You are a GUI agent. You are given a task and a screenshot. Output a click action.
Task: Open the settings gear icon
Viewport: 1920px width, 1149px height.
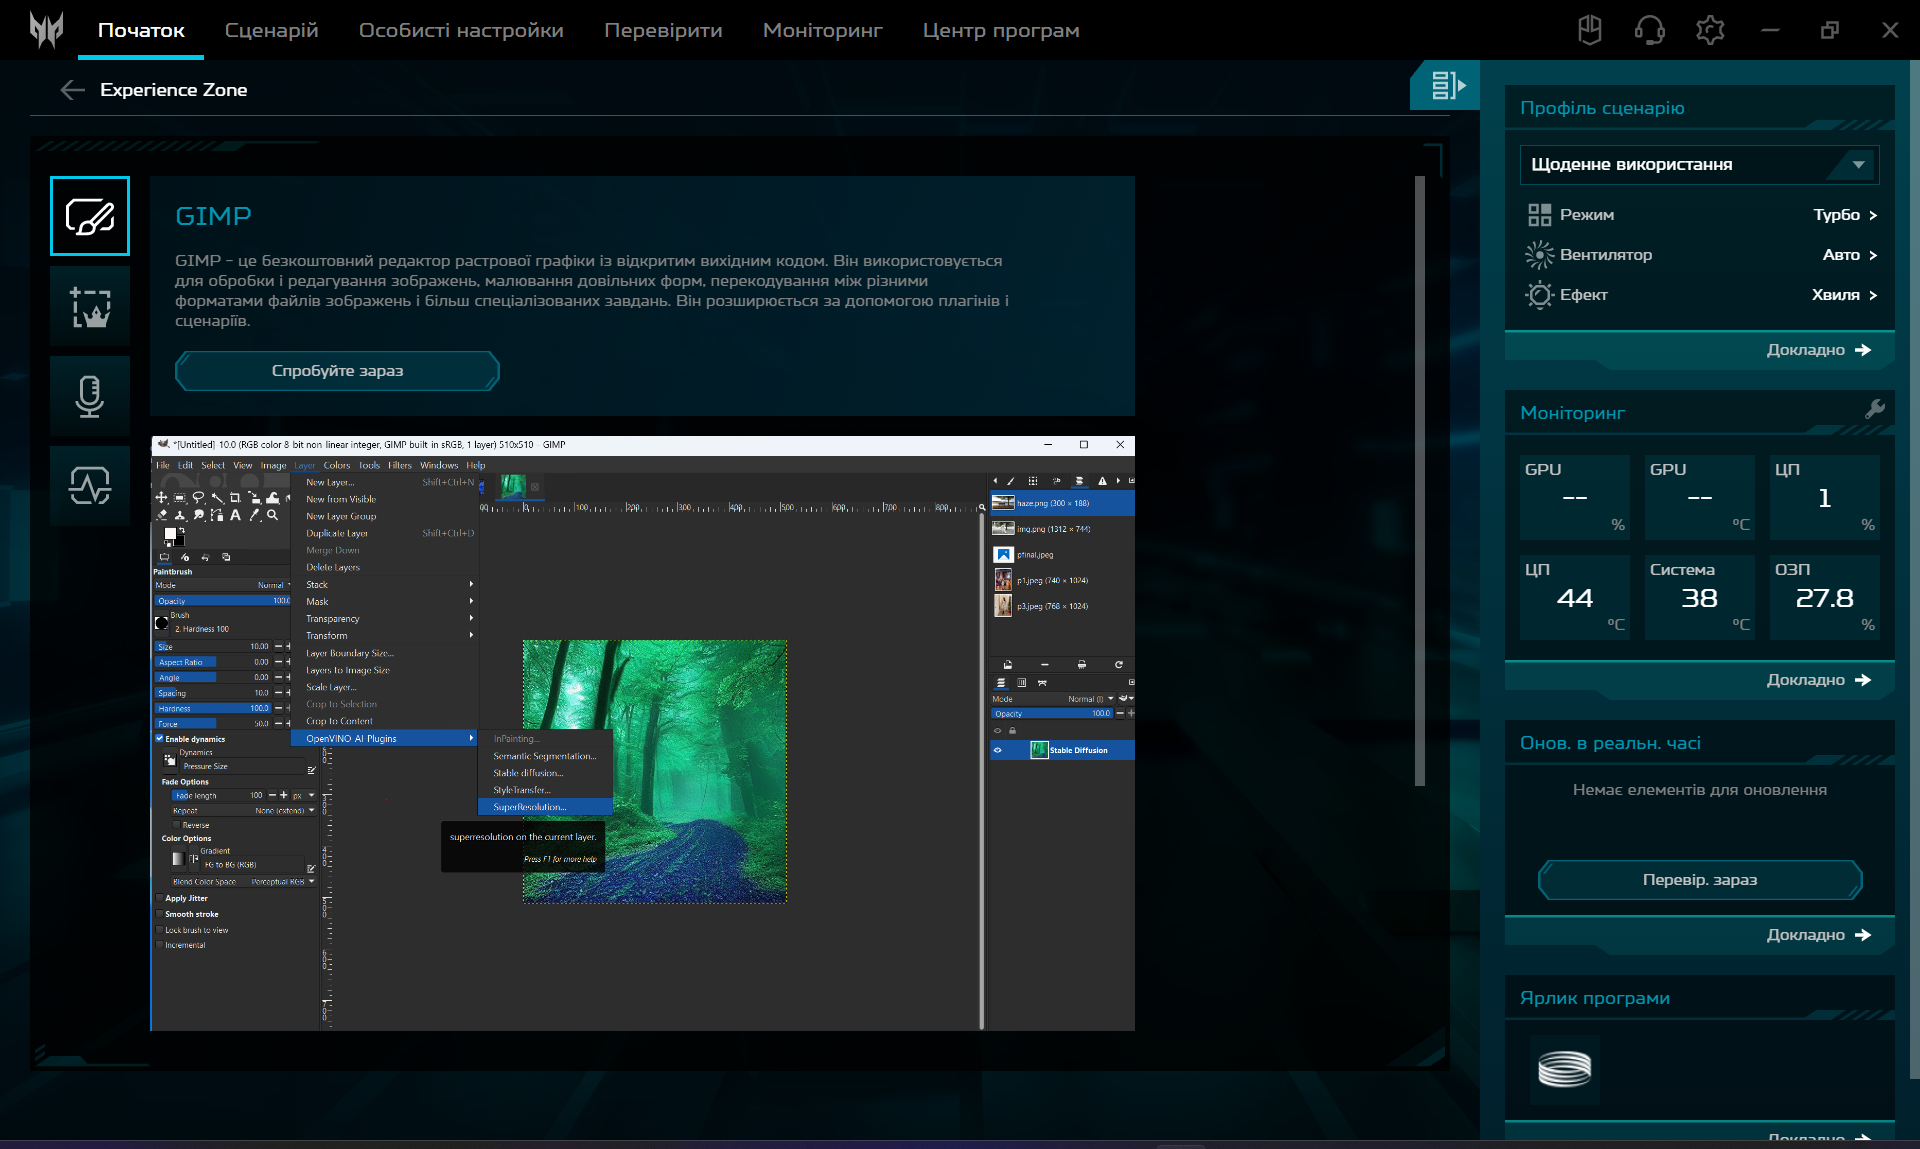(1710, 30)
